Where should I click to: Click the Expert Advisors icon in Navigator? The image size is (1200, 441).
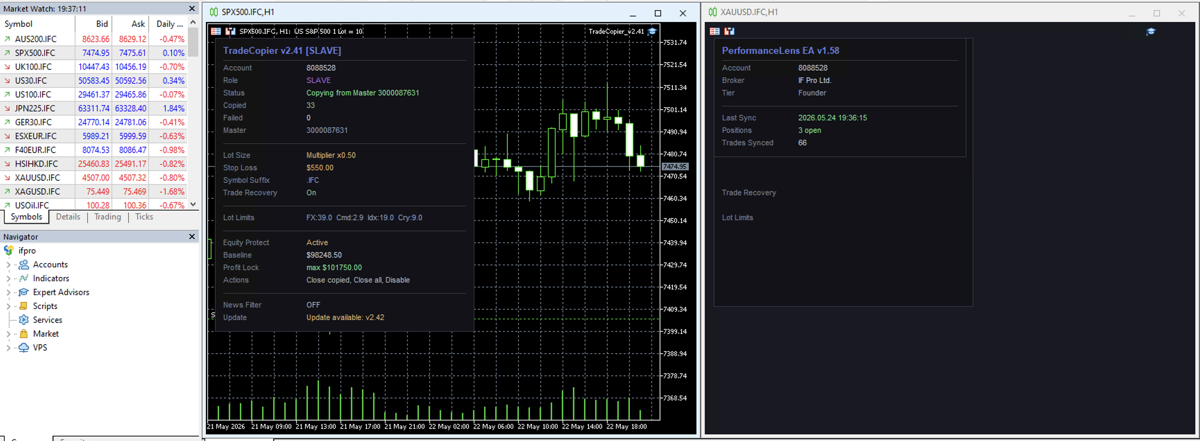point(24,292)
